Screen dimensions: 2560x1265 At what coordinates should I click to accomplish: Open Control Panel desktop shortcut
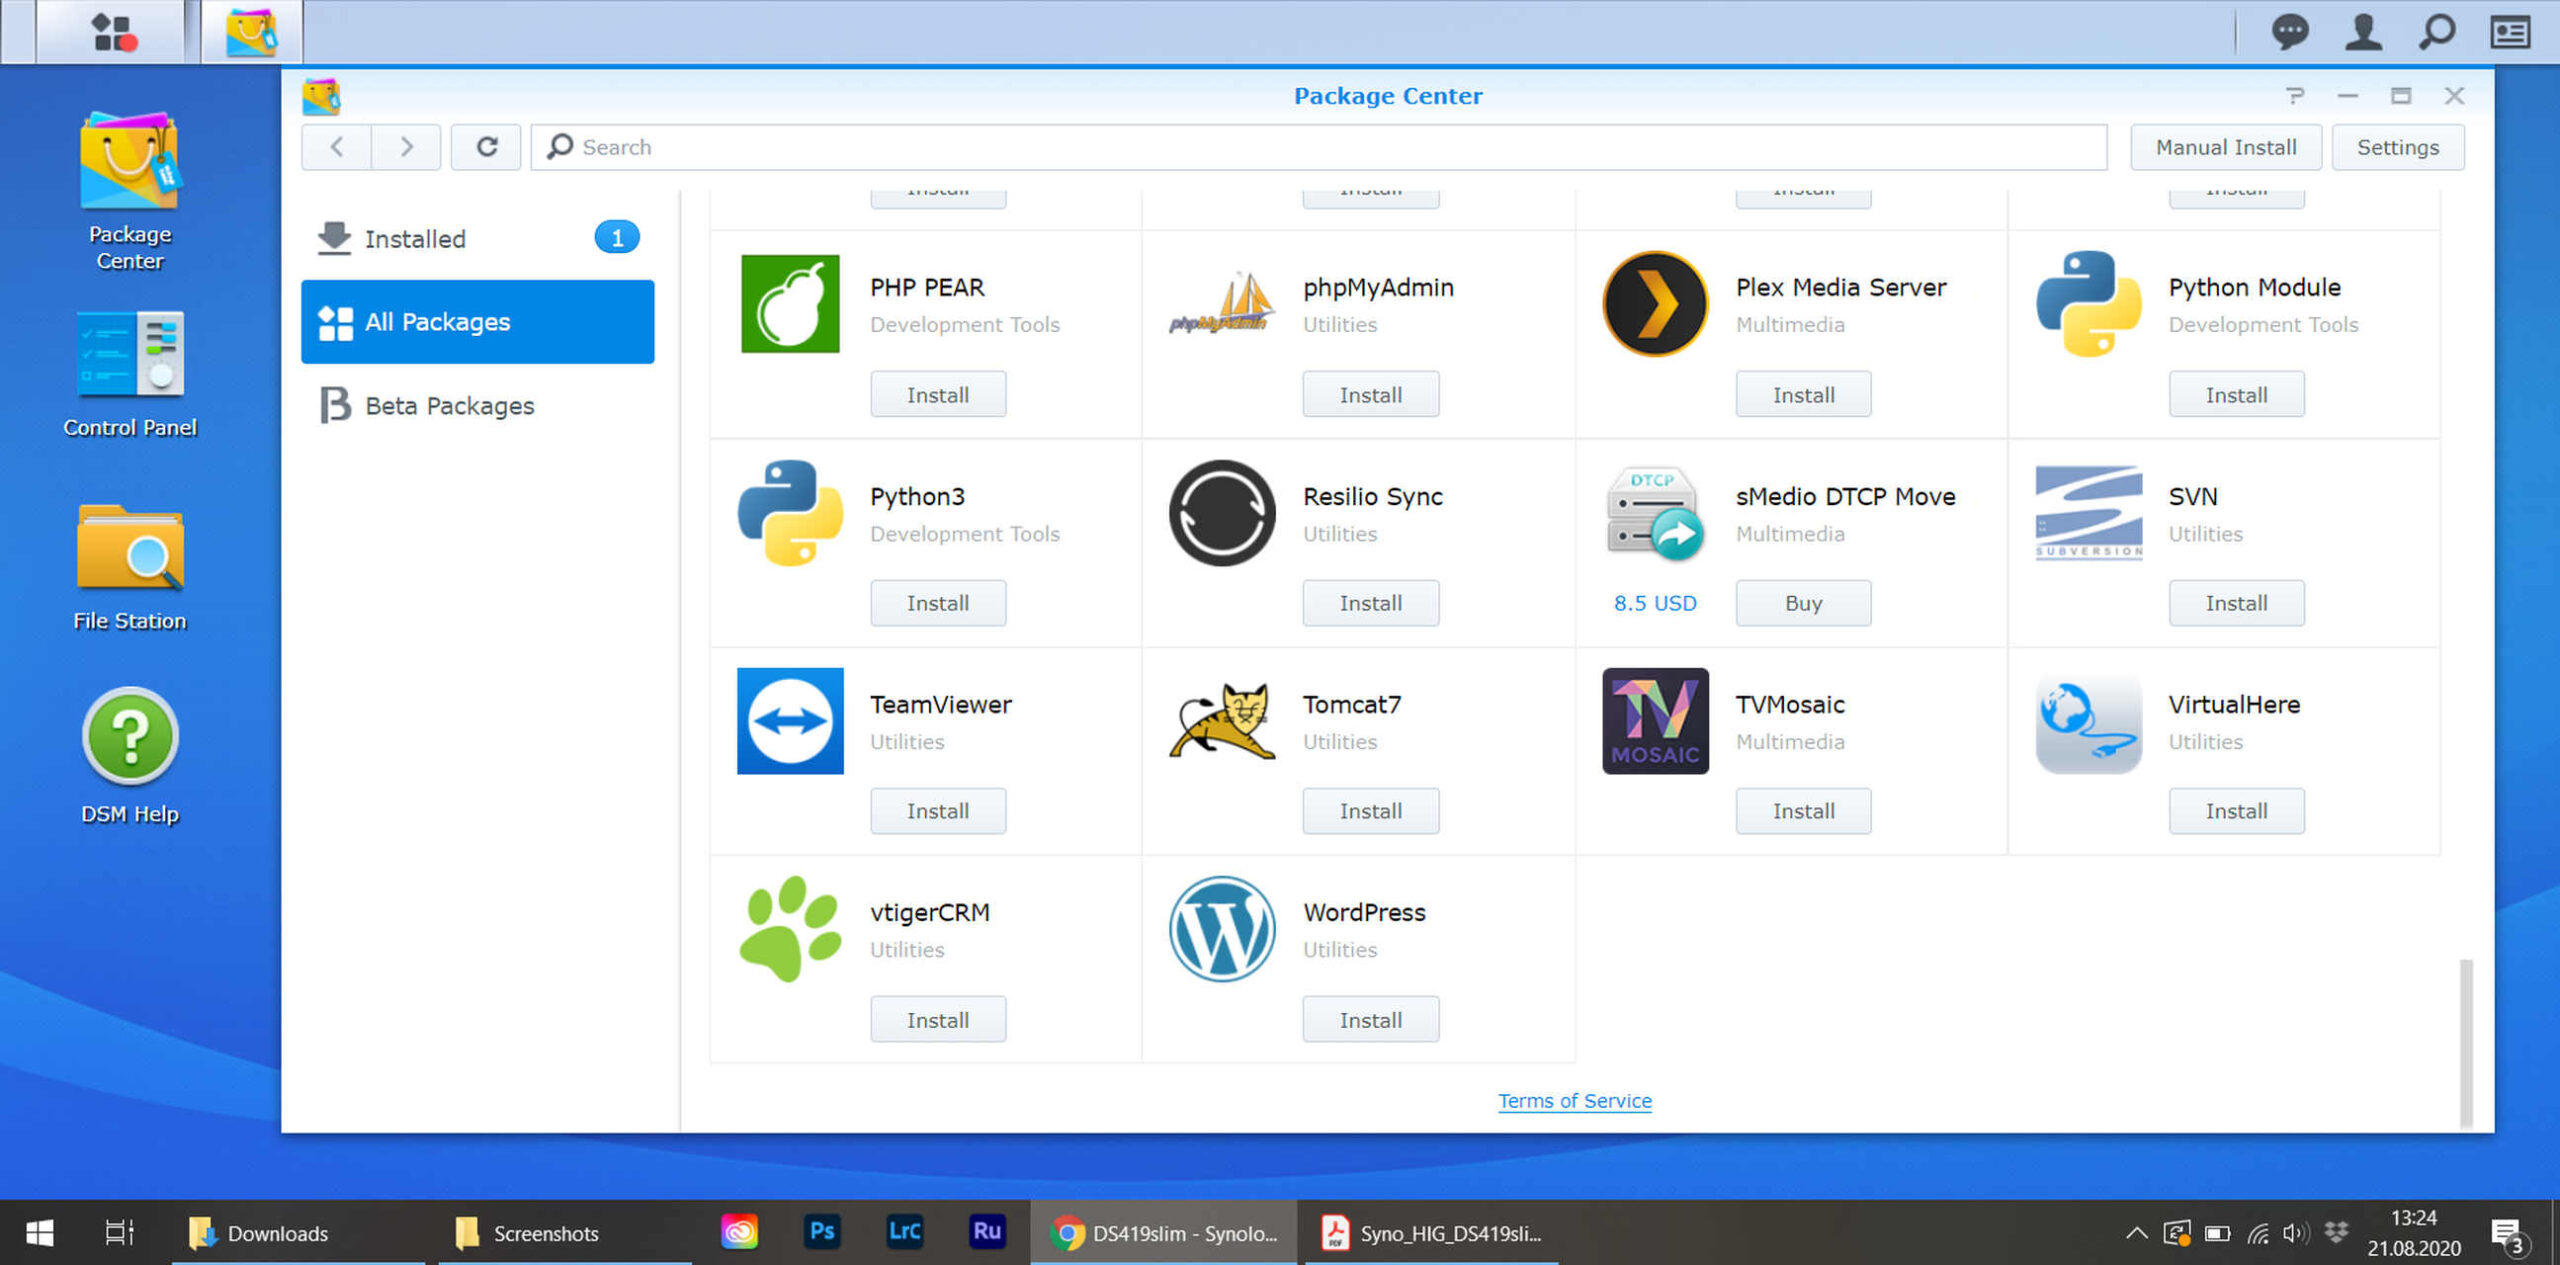pyautogui.click(x=130, y=374)
